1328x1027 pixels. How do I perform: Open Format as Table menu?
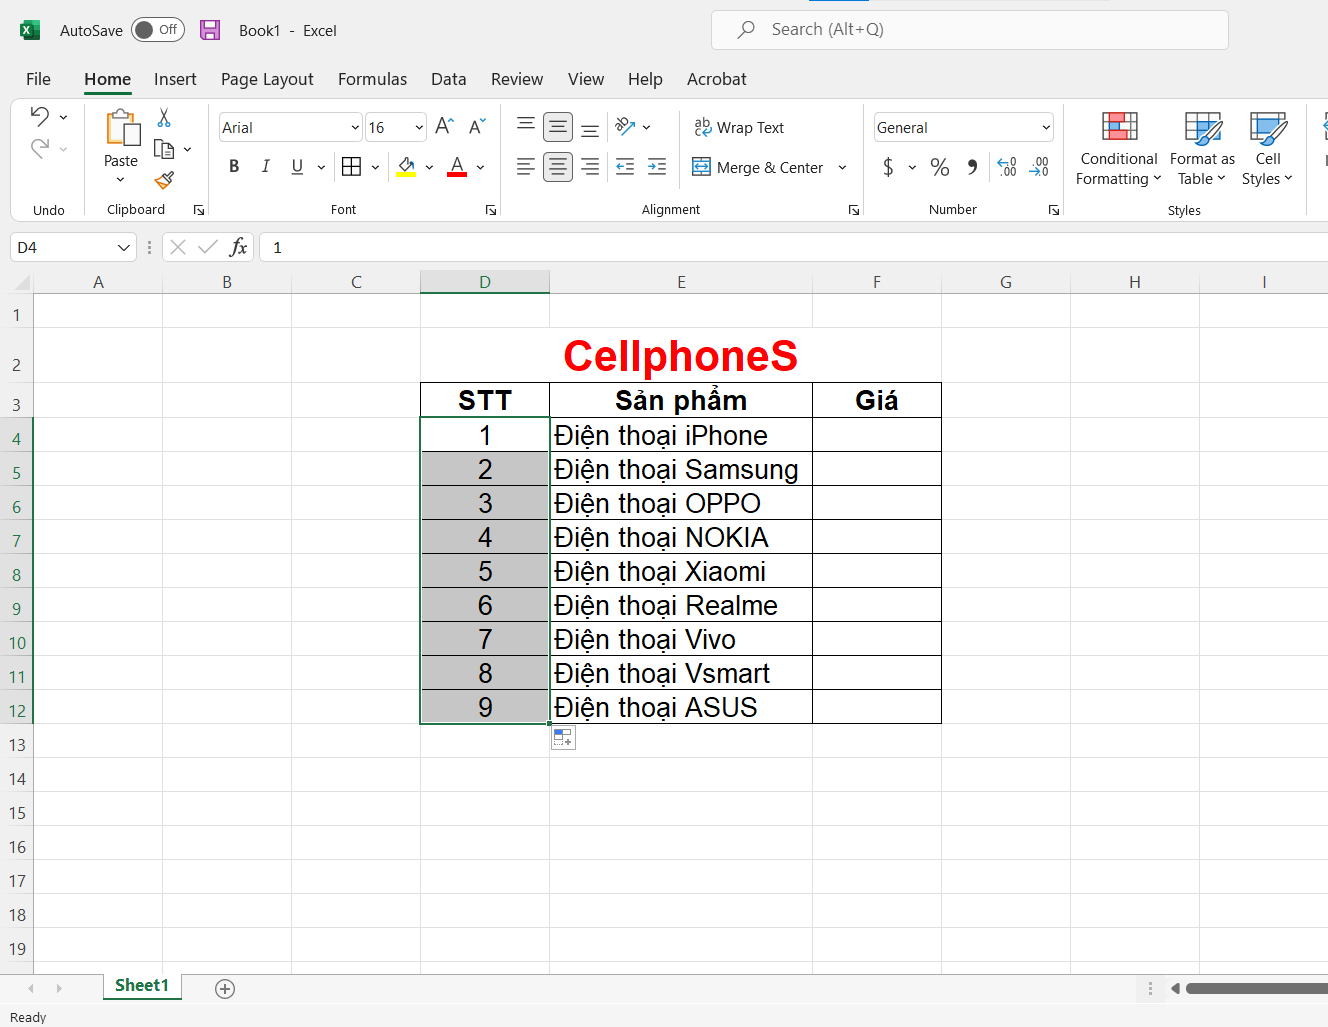[1202, 148]
